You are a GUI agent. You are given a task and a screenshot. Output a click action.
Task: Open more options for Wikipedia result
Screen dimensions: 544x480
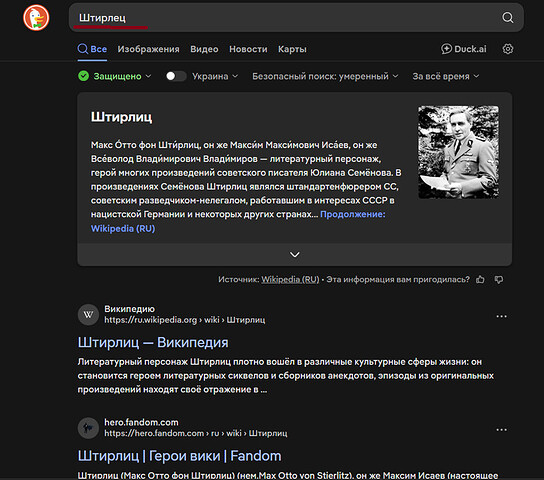tap(501, 316)
